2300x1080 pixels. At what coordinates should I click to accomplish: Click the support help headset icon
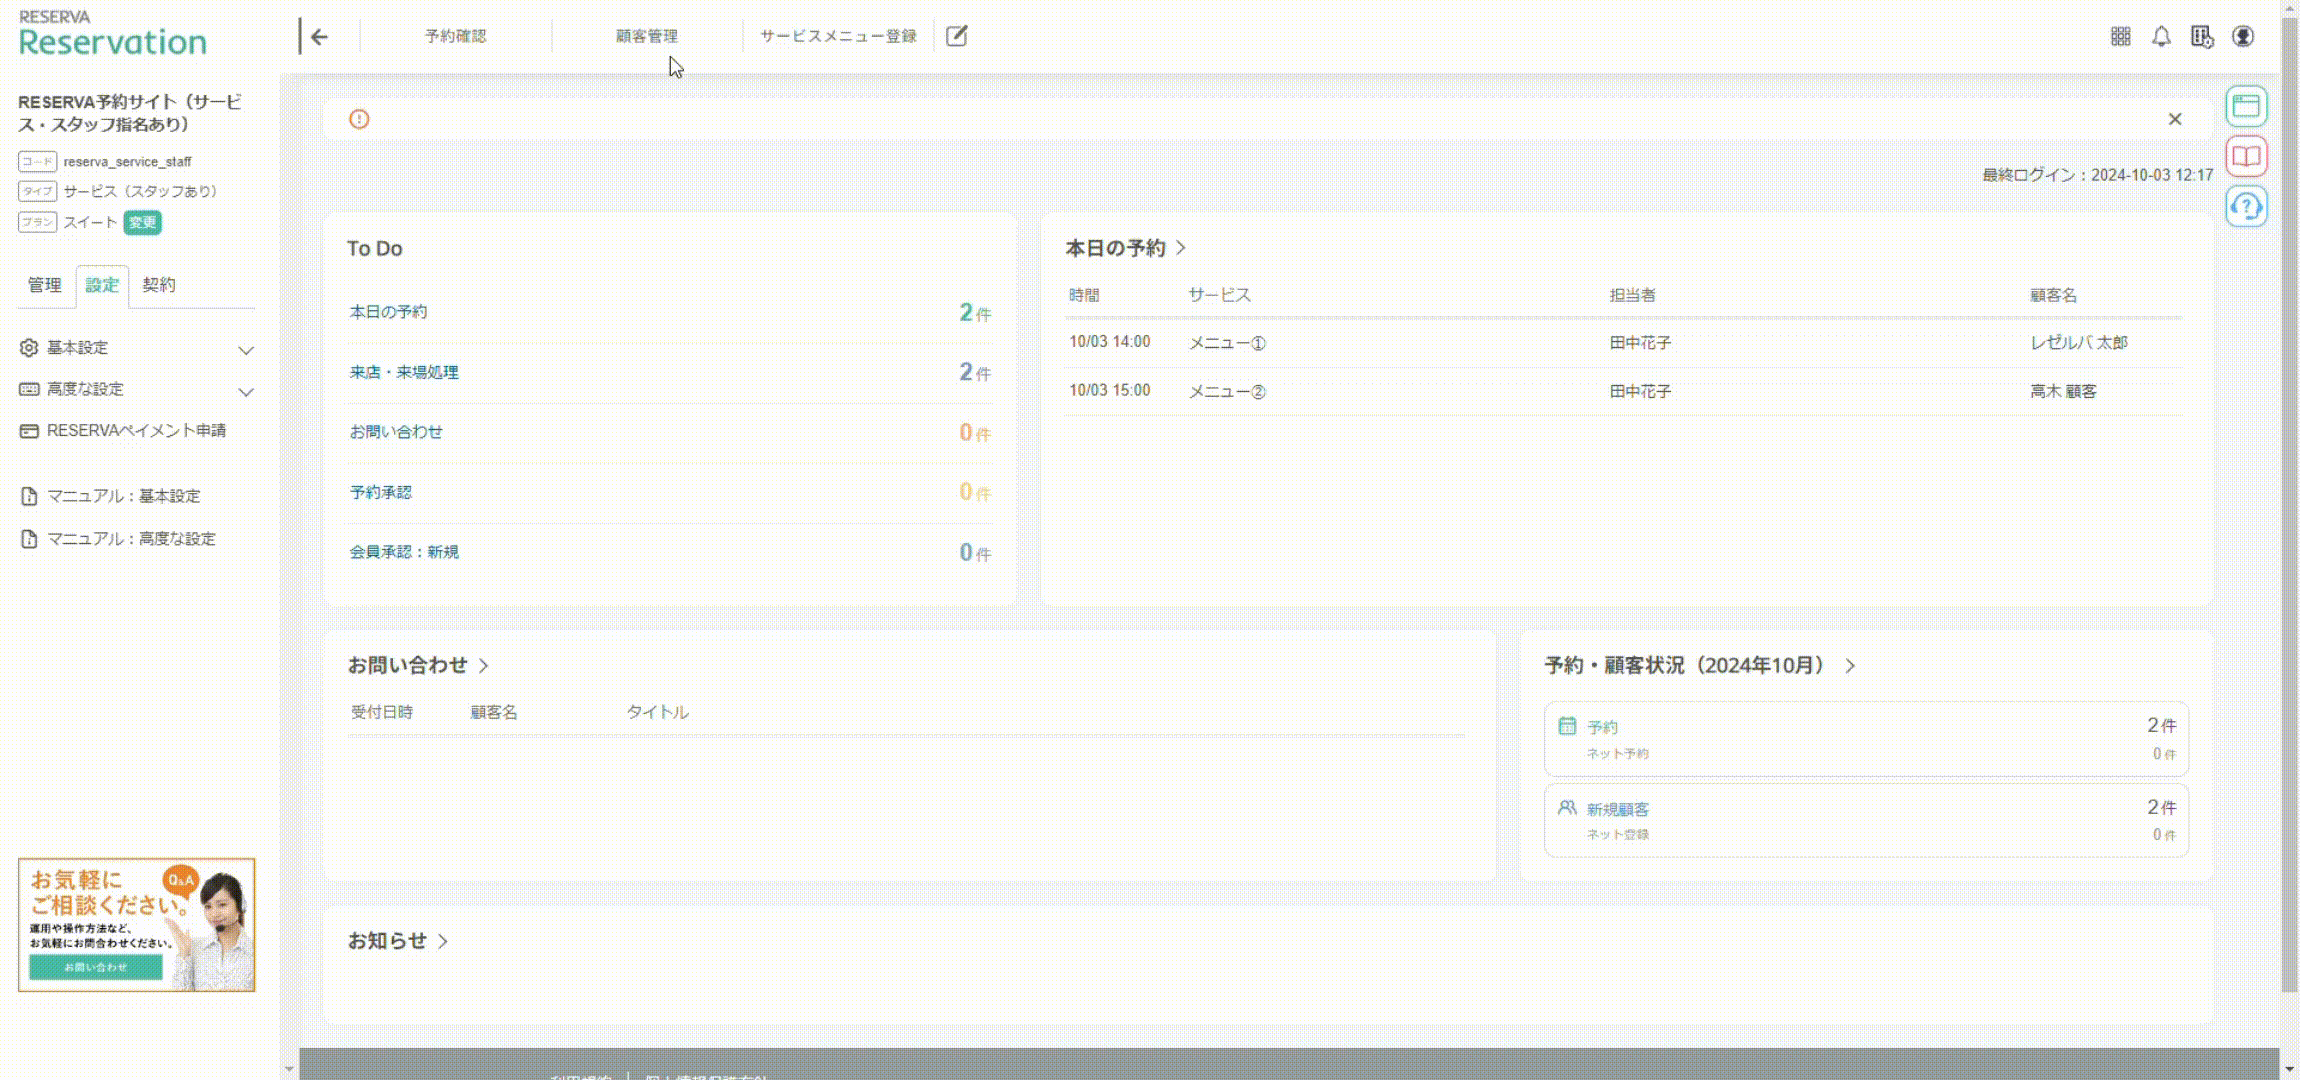(2246, 207)
